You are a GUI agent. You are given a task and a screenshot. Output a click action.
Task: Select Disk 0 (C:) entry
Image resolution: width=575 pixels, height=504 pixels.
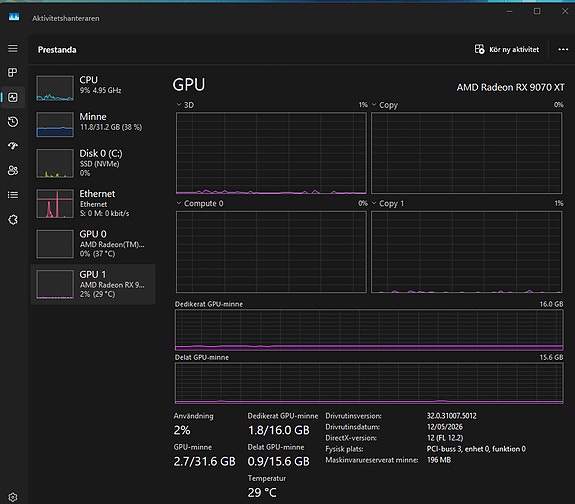[93, 163]
